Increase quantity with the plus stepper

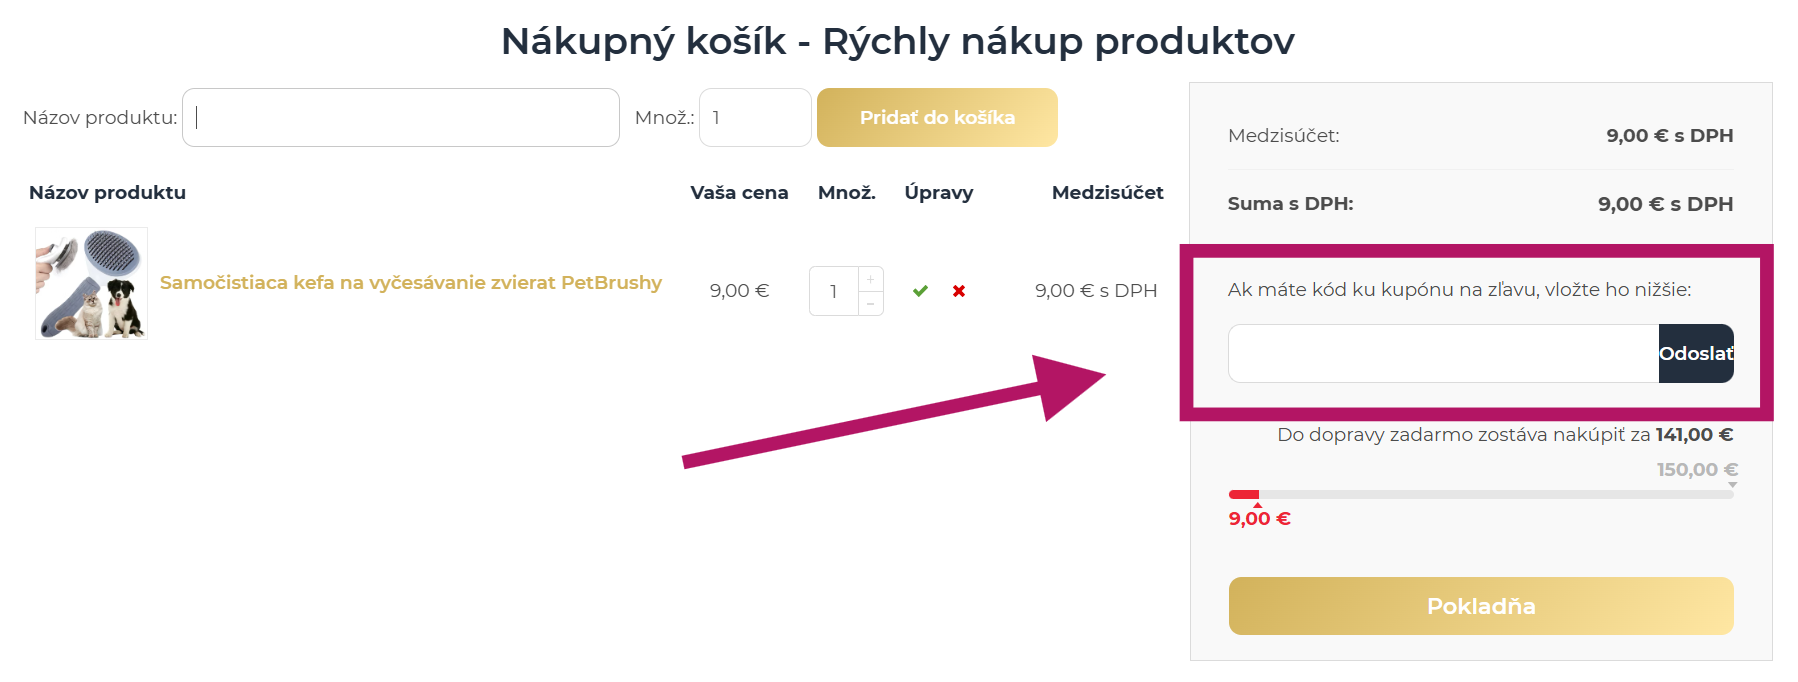coord(871,278)
